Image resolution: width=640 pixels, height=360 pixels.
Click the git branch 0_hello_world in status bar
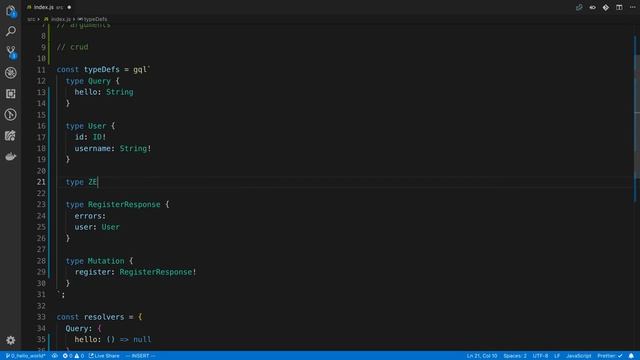25,356
